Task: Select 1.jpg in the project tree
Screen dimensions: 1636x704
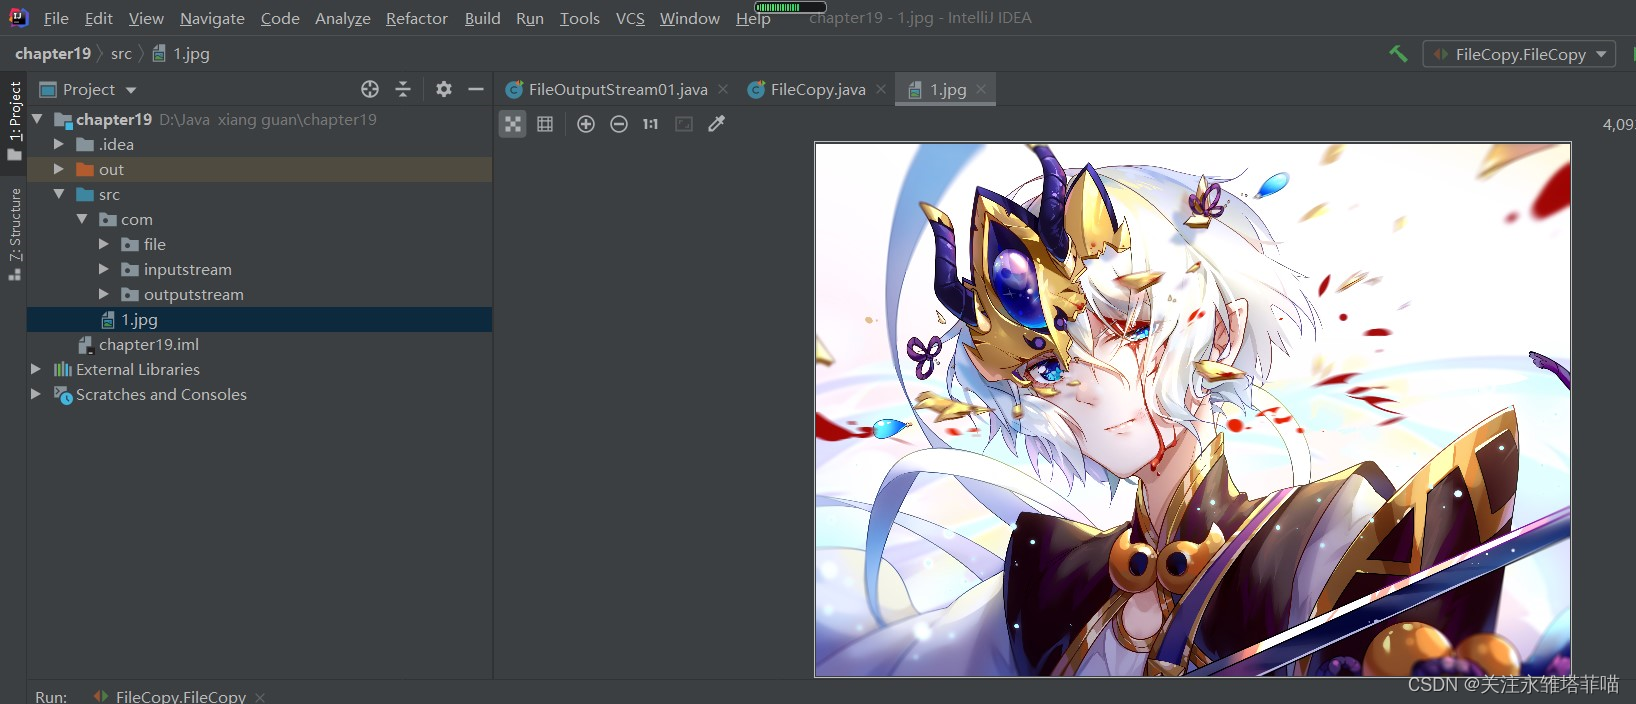Action: click(259, 319)
